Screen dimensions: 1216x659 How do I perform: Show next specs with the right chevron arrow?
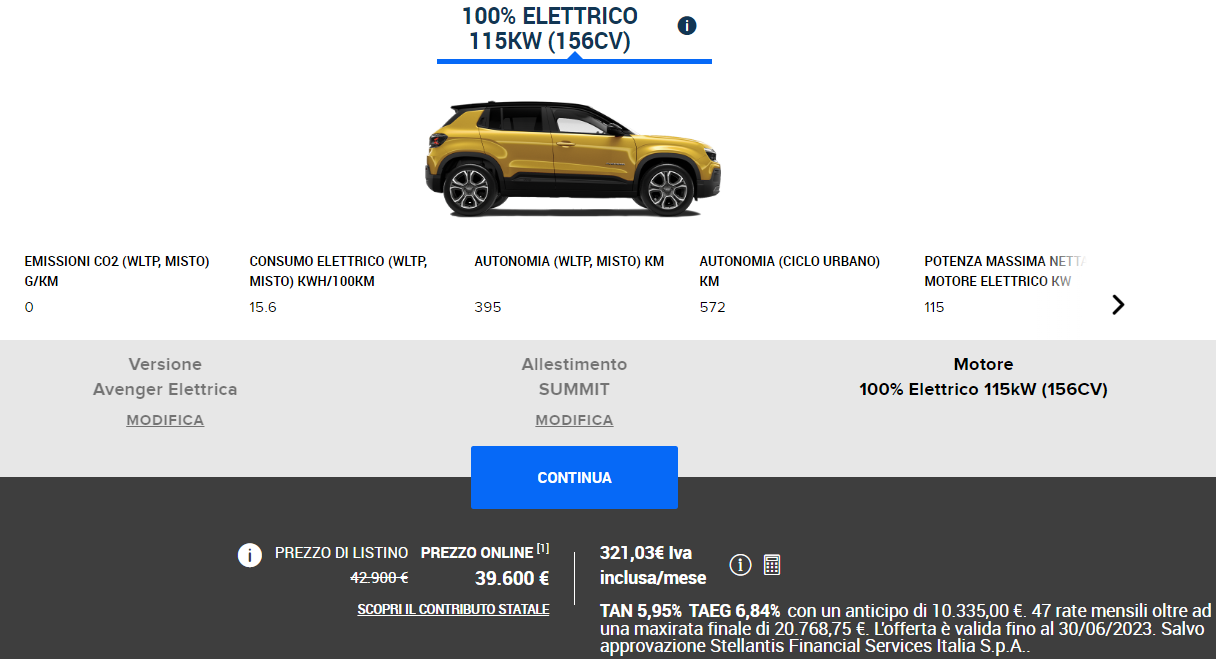[1118, 305]
